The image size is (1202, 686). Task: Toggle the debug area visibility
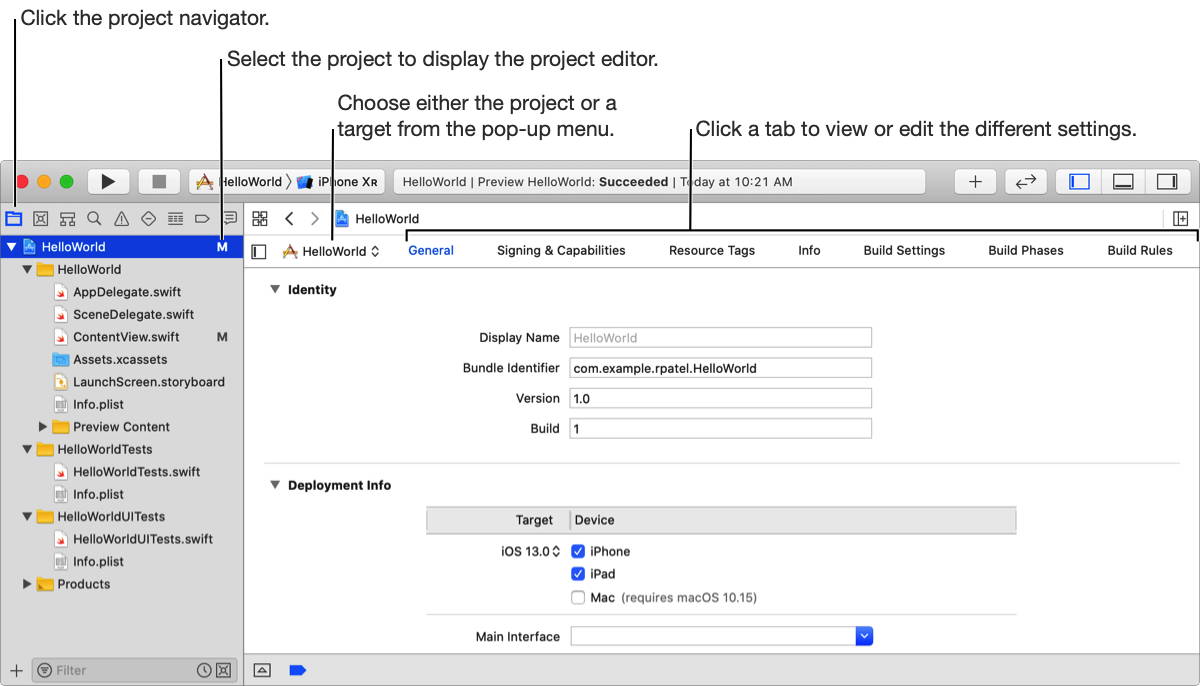[x=1123, y=181]
